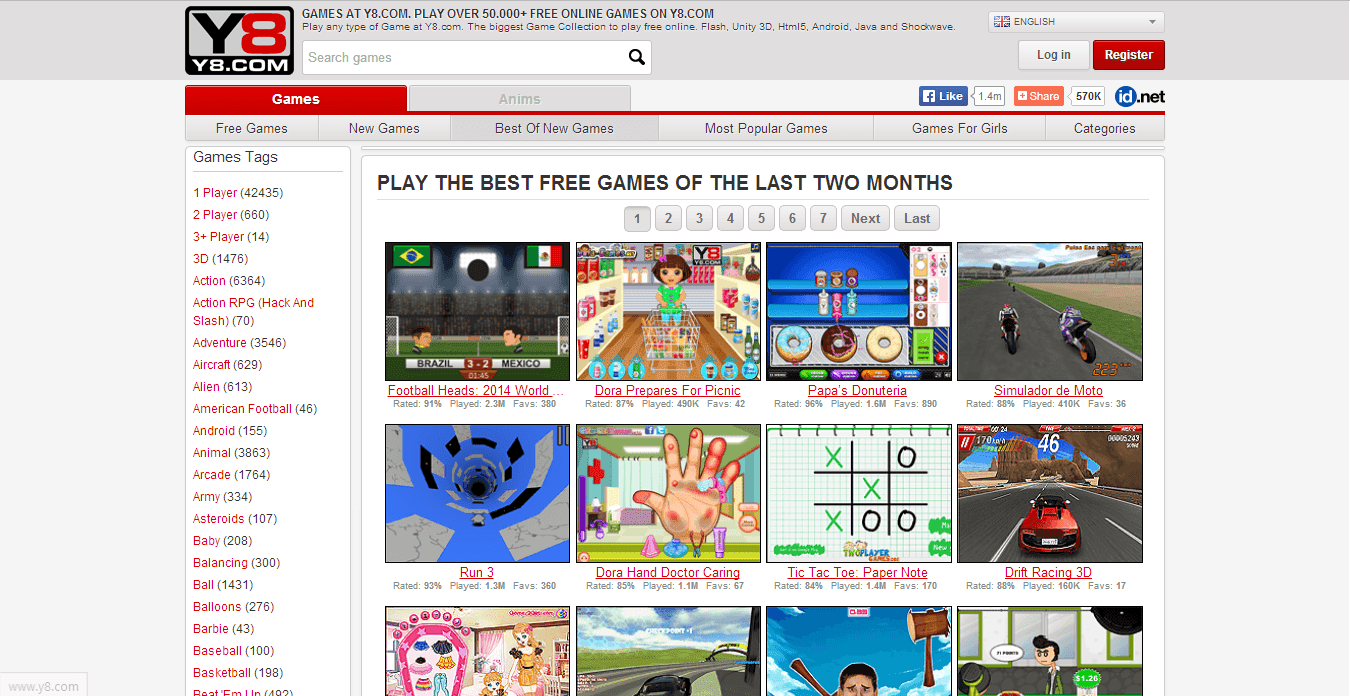1350x696 pixels.
Task: Click the magnifying glass search icon
Action: pyautogui.click(x=637, y=57)
